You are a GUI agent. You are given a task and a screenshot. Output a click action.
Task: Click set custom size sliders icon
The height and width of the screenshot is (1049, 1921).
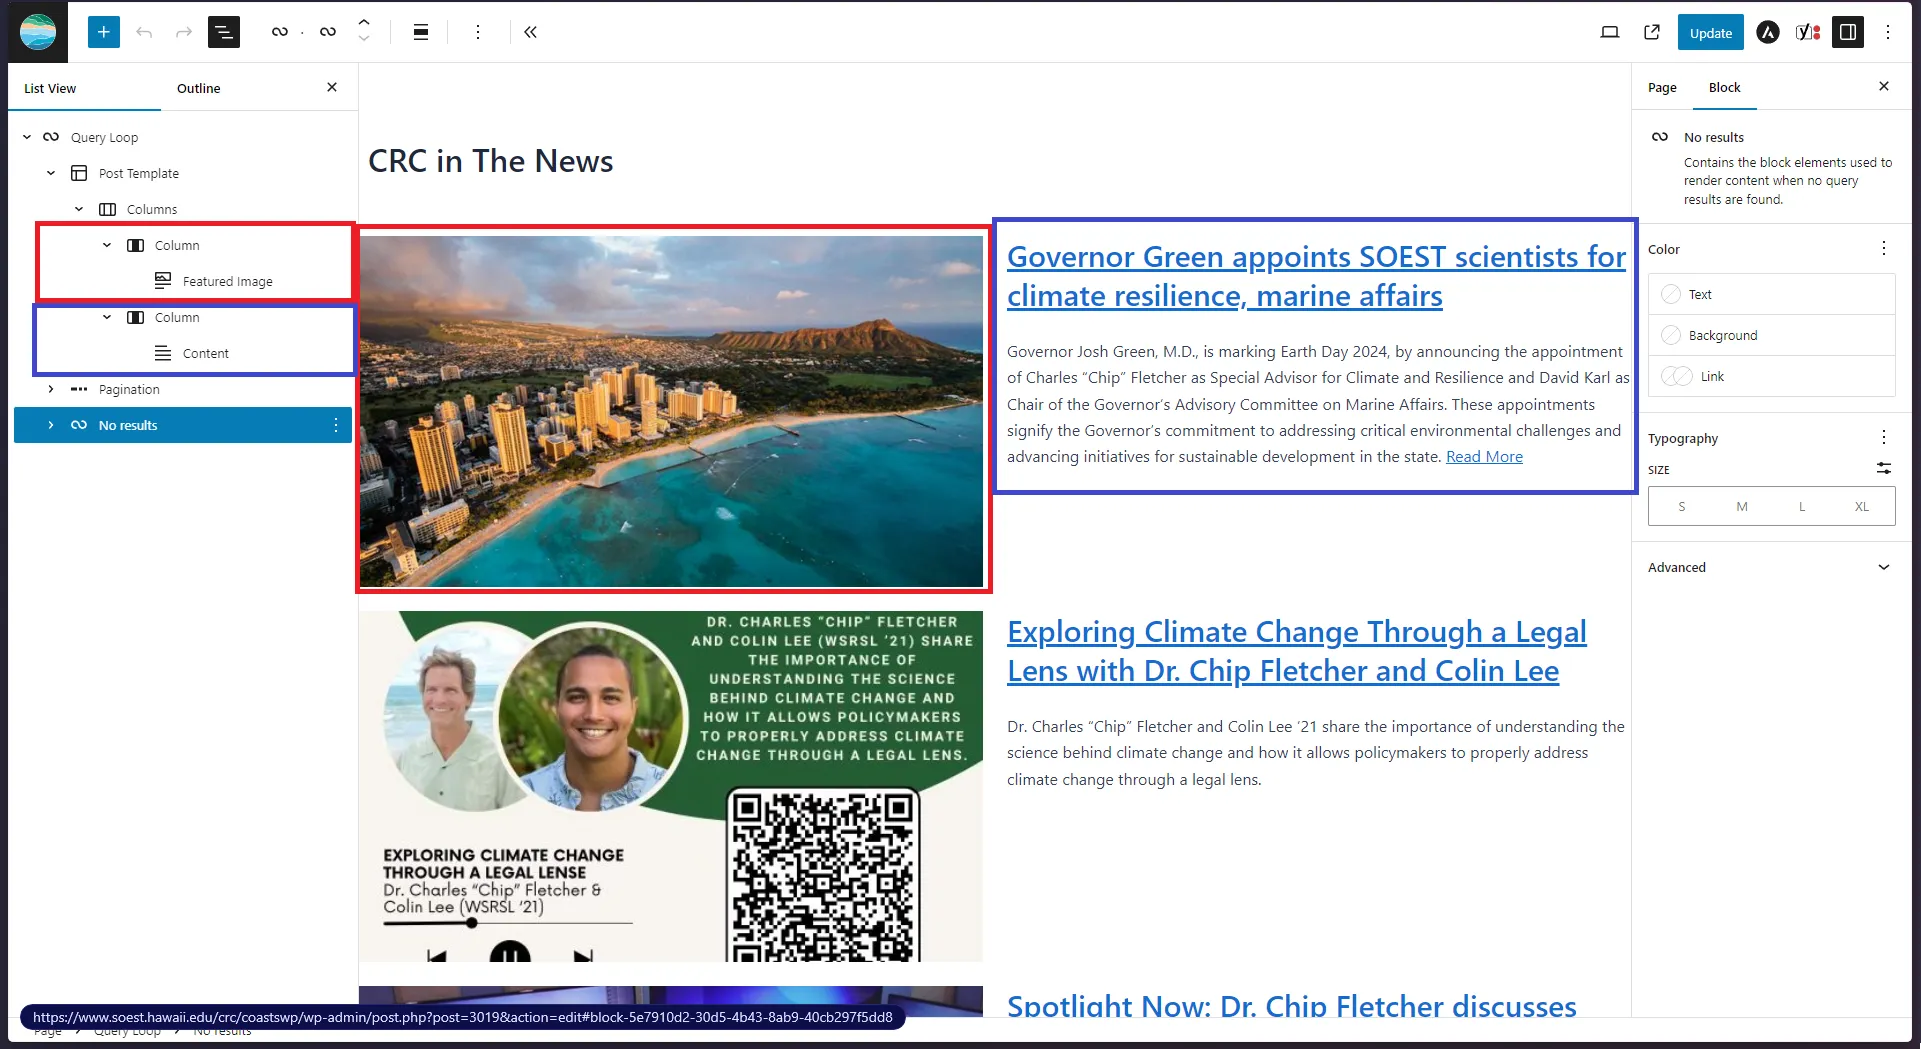1883,468
